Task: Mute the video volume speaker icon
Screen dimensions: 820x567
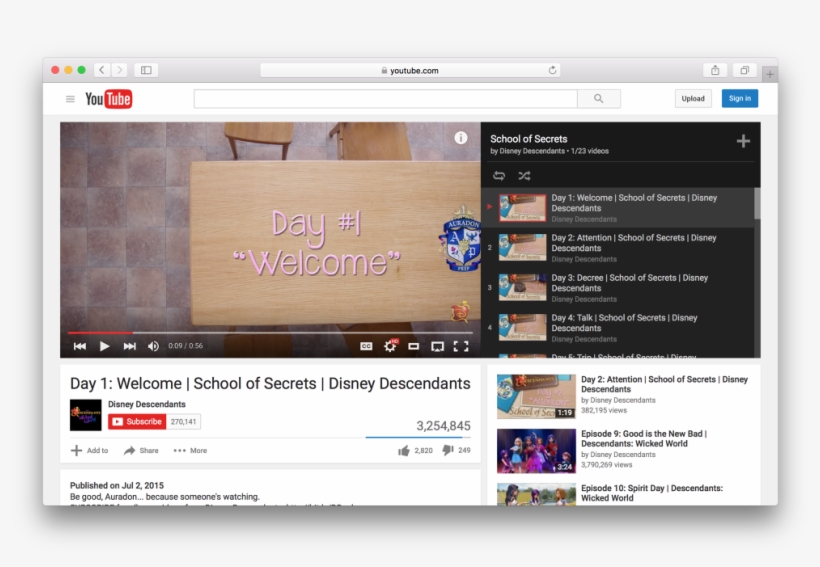Action: tap(153, 346)
